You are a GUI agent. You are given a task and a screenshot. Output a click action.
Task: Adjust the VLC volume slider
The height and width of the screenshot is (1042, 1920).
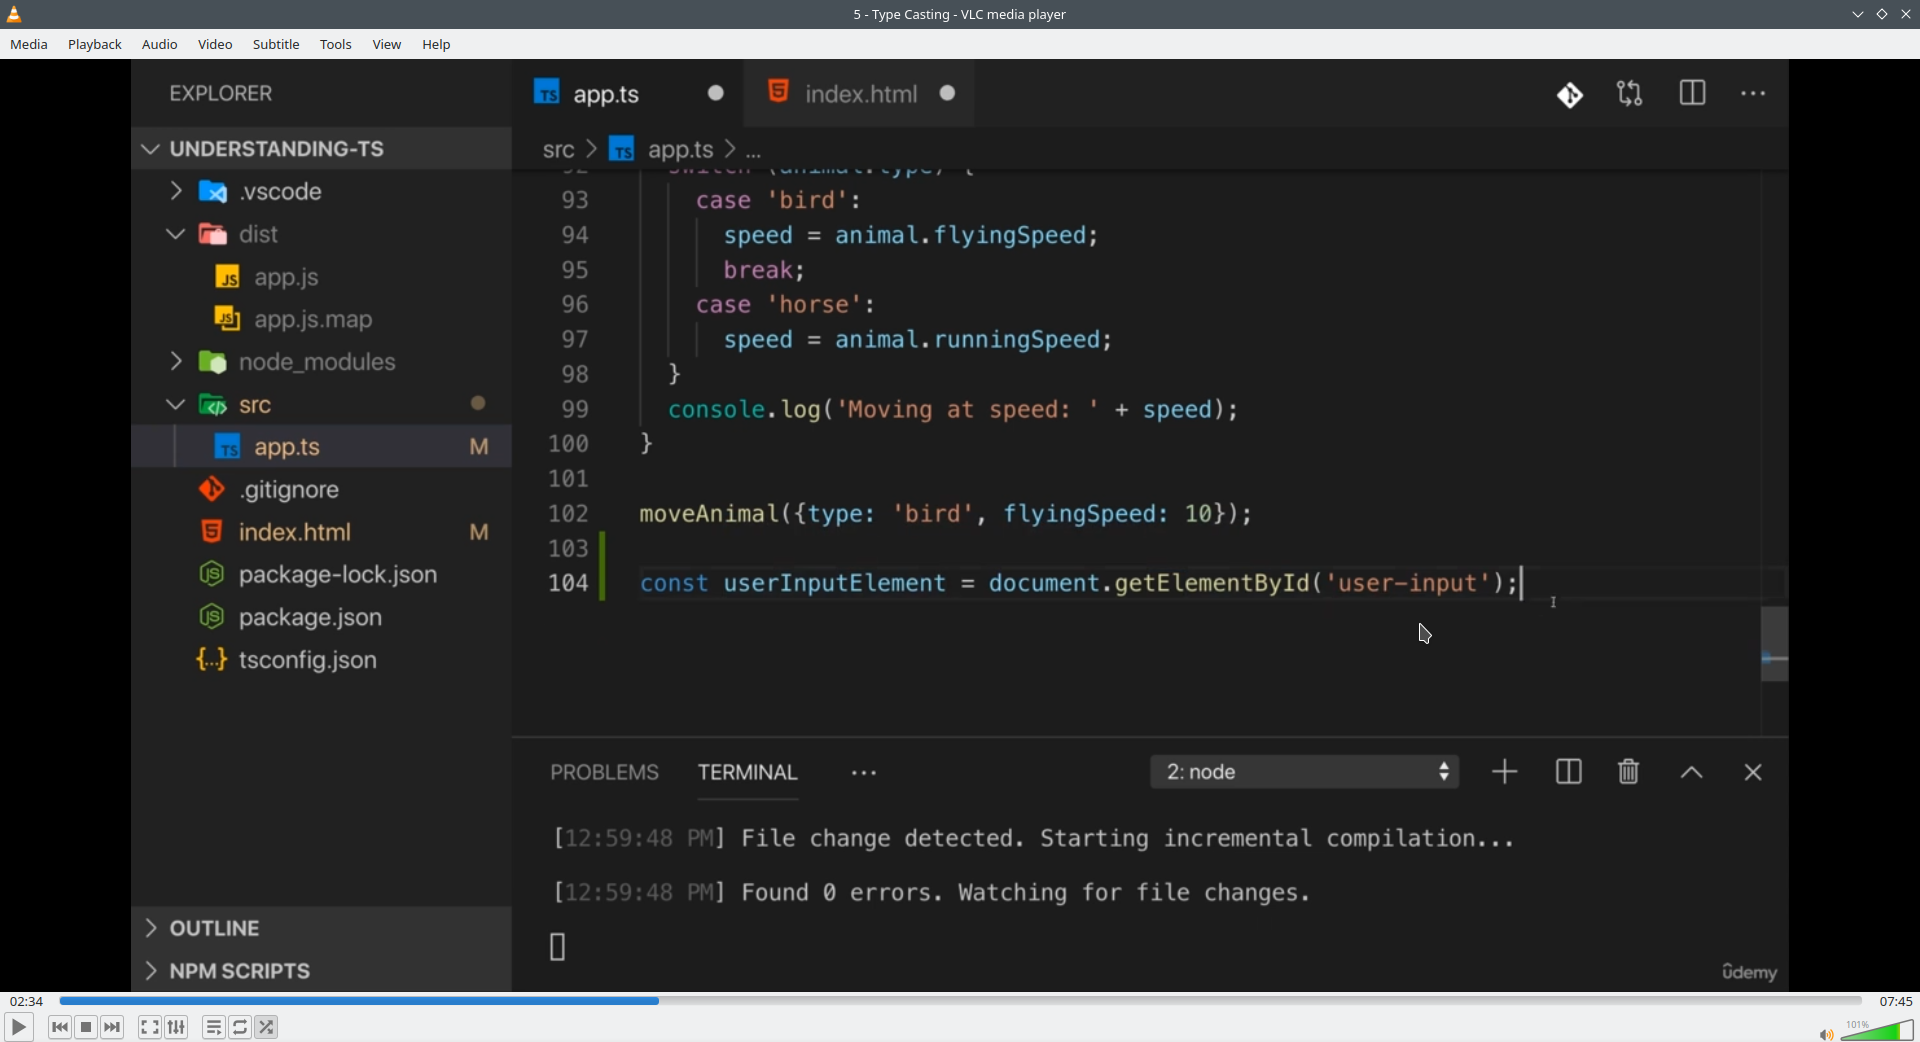coord(1877,1030)
